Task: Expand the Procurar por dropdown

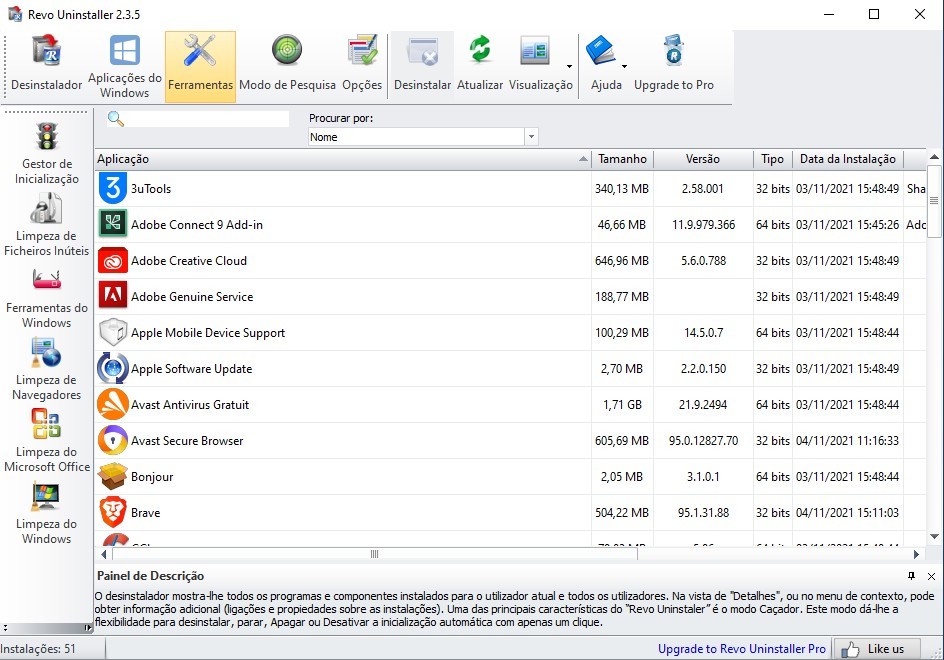Action: [x=531, y=137]
